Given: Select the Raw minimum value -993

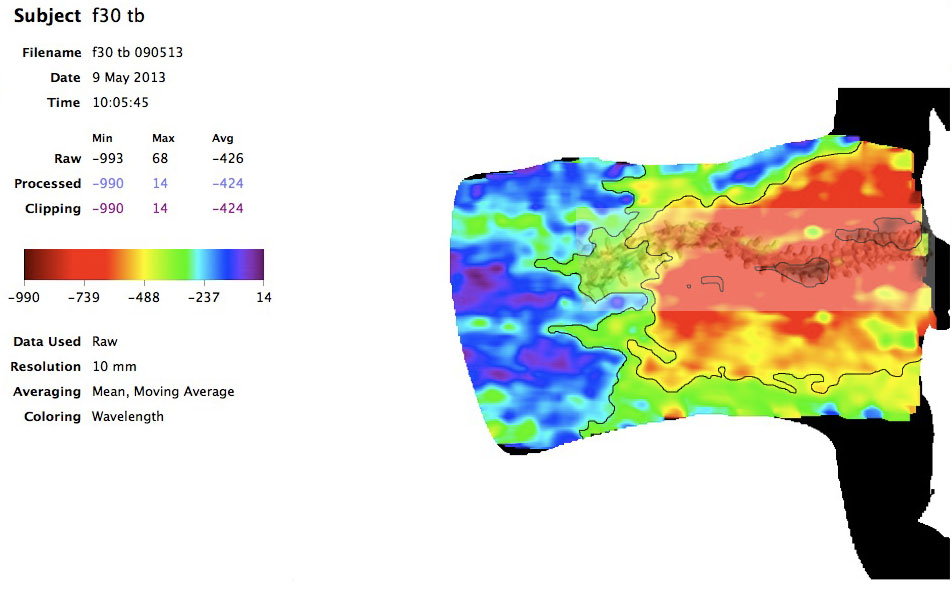Looking at the screenshot, I should (107, 158).
